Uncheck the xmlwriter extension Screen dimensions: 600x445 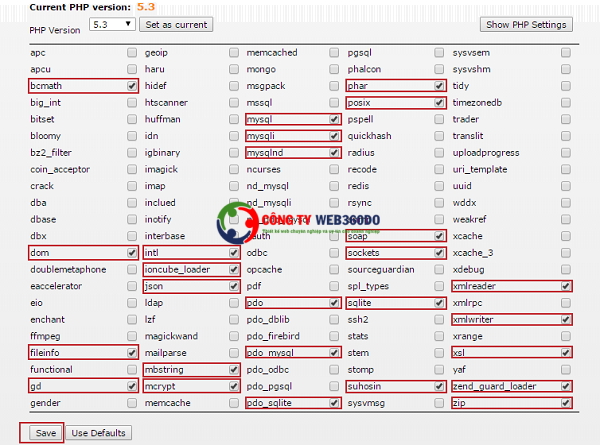566,319
